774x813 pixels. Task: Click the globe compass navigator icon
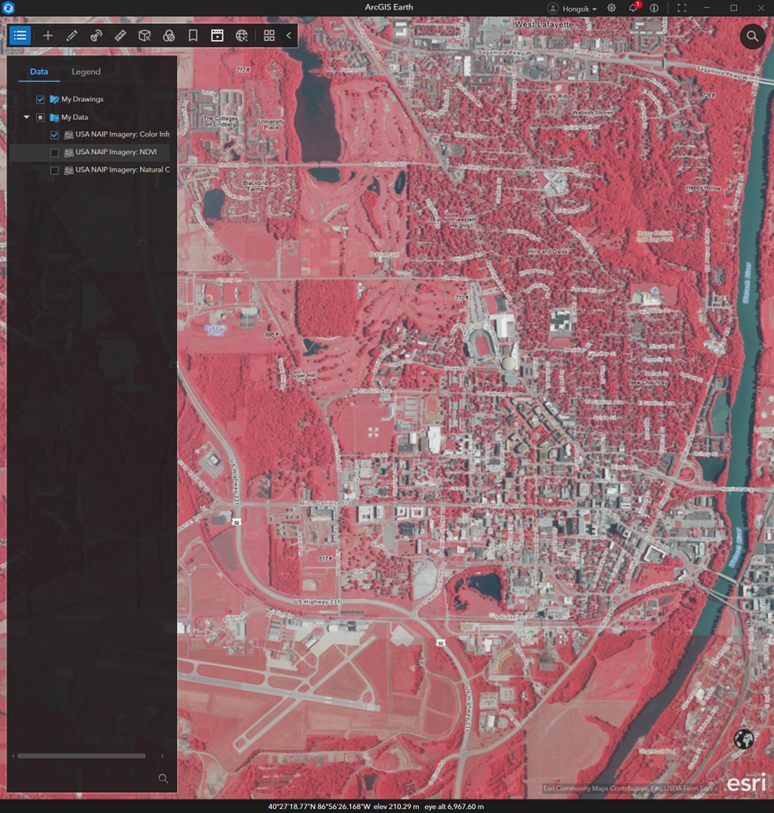point(743,739)
